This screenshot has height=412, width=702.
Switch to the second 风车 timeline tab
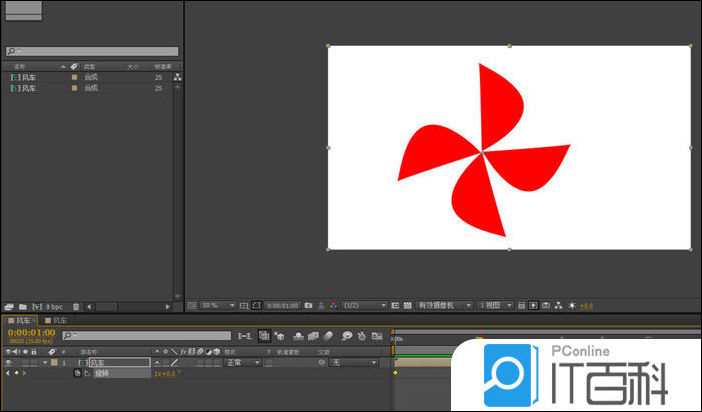coord(60,320)
